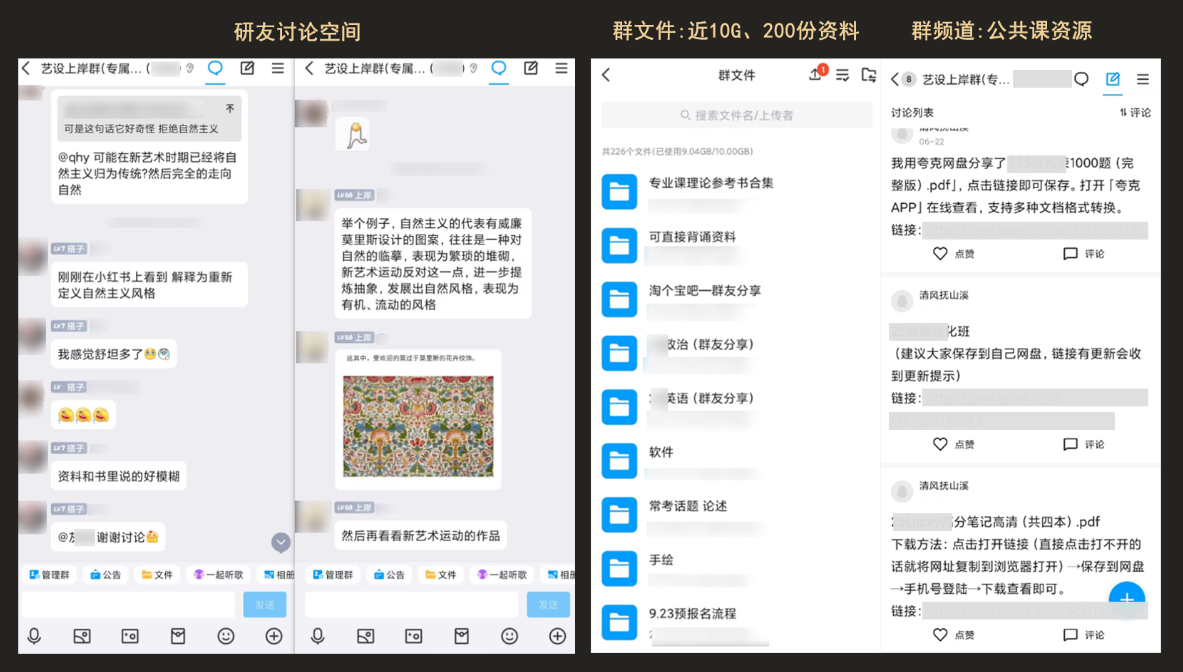Tap the plus more-options icon in the left chat
Viewport: 1183px width, 672px height.
point(274,637)
